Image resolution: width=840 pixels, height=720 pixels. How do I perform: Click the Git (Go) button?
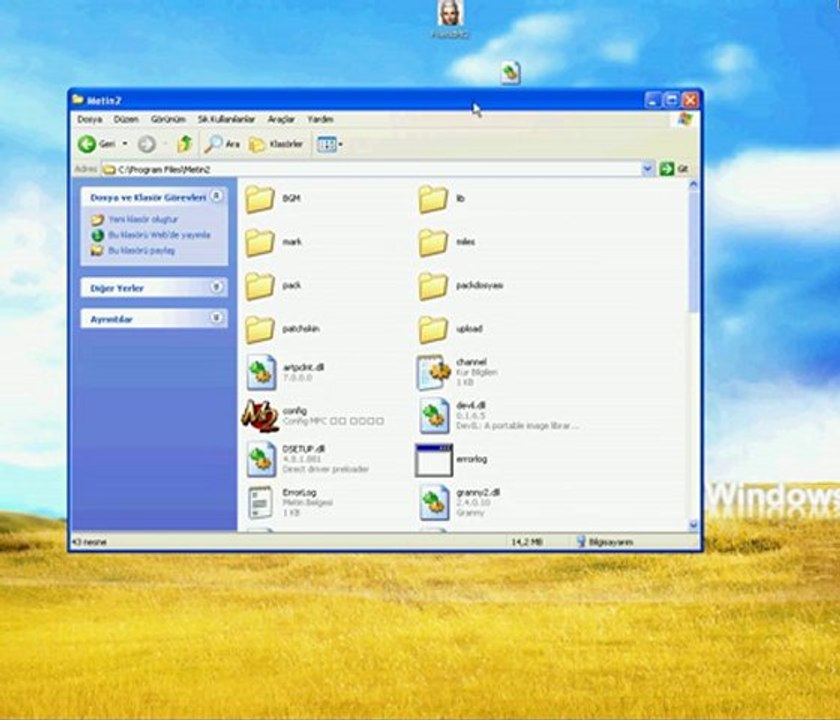click(674, 169)
